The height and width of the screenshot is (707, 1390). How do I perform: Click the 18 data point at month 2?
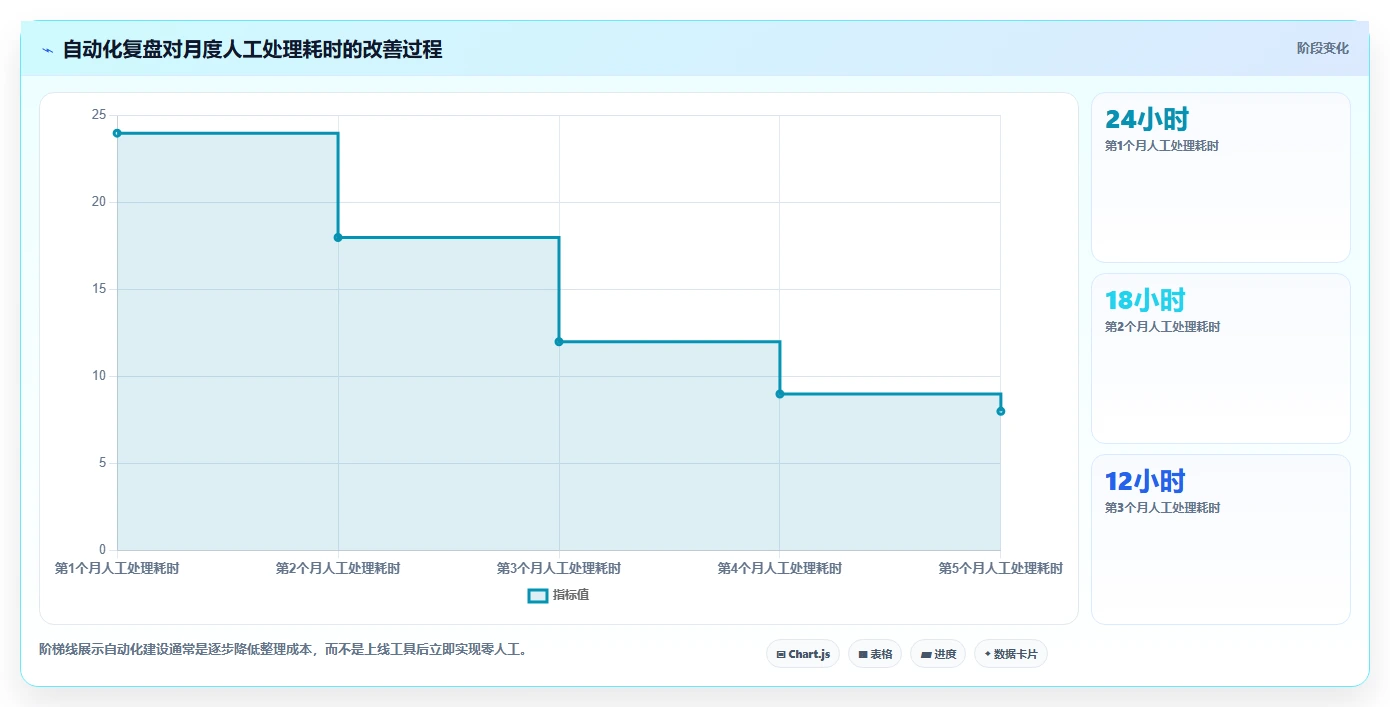tap(338, 237)
